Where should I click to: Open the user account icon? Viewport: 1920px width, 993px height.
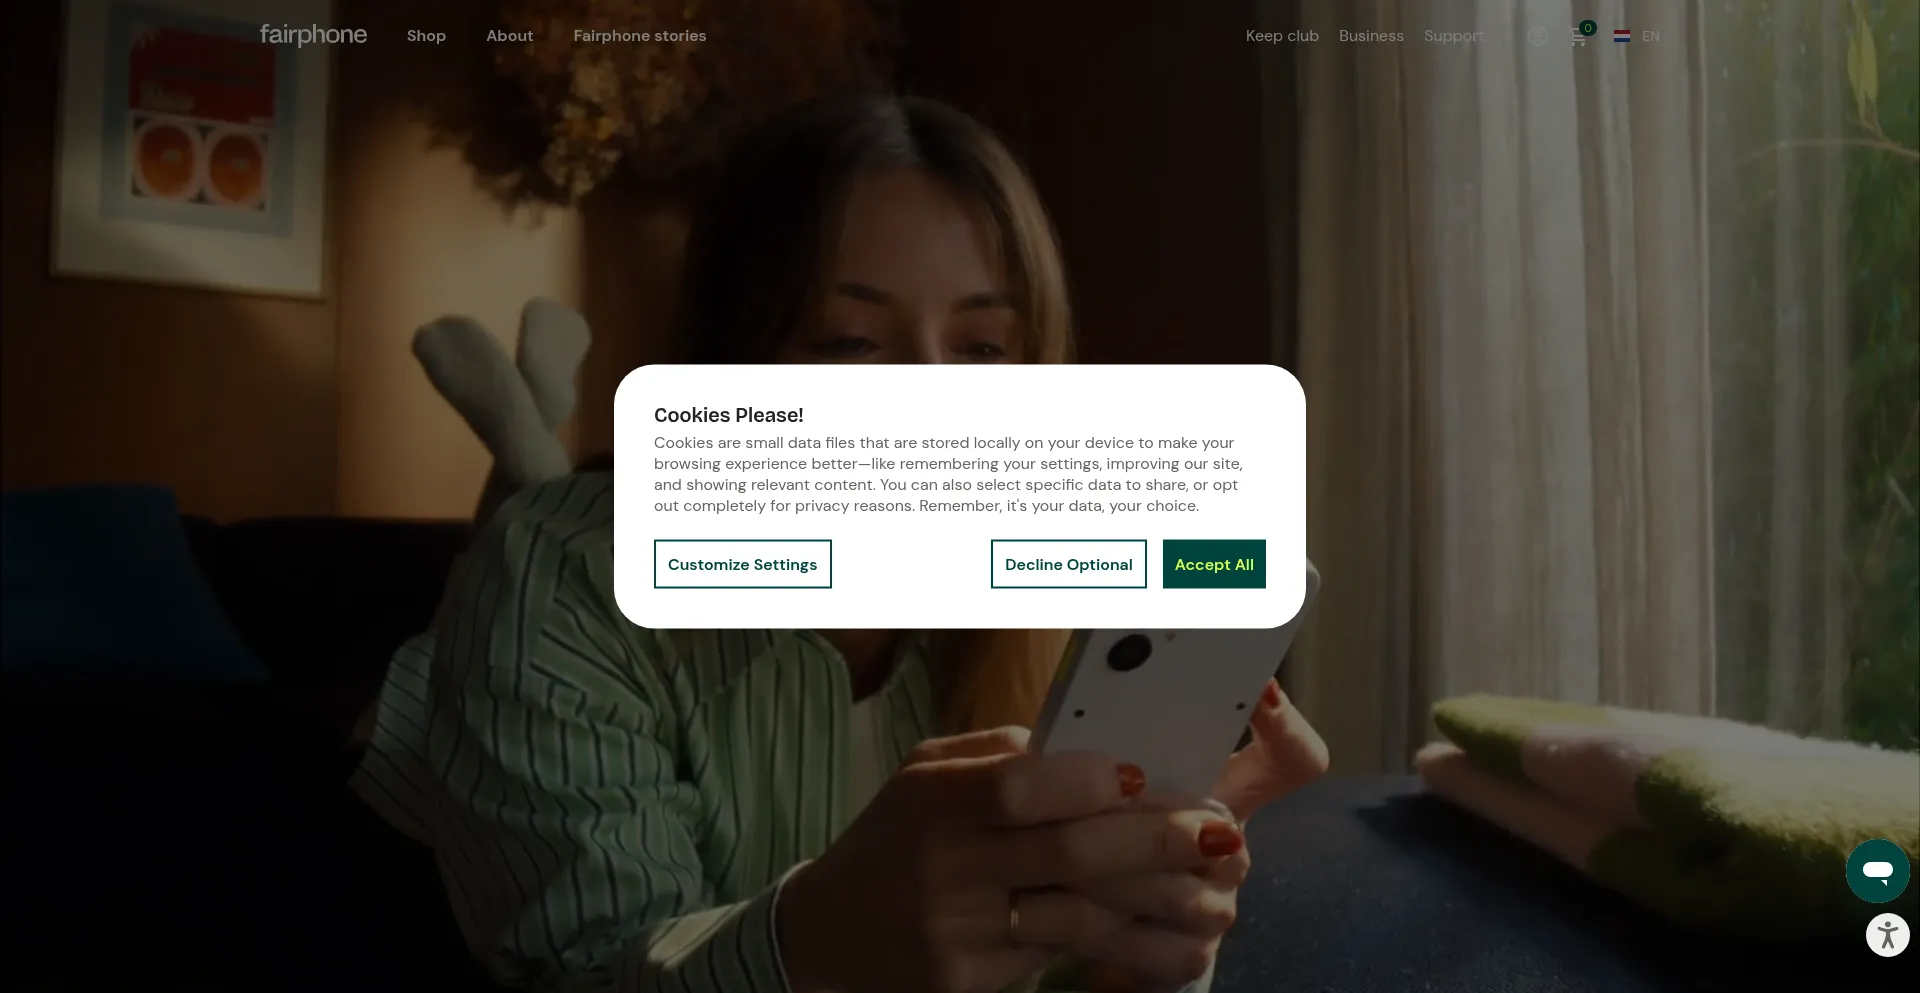tap(1537, 36)
